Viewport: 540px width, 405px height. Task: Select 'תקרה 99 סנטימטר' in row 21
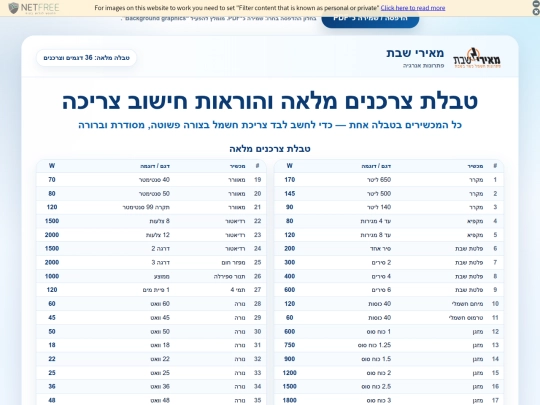(146, 207)
